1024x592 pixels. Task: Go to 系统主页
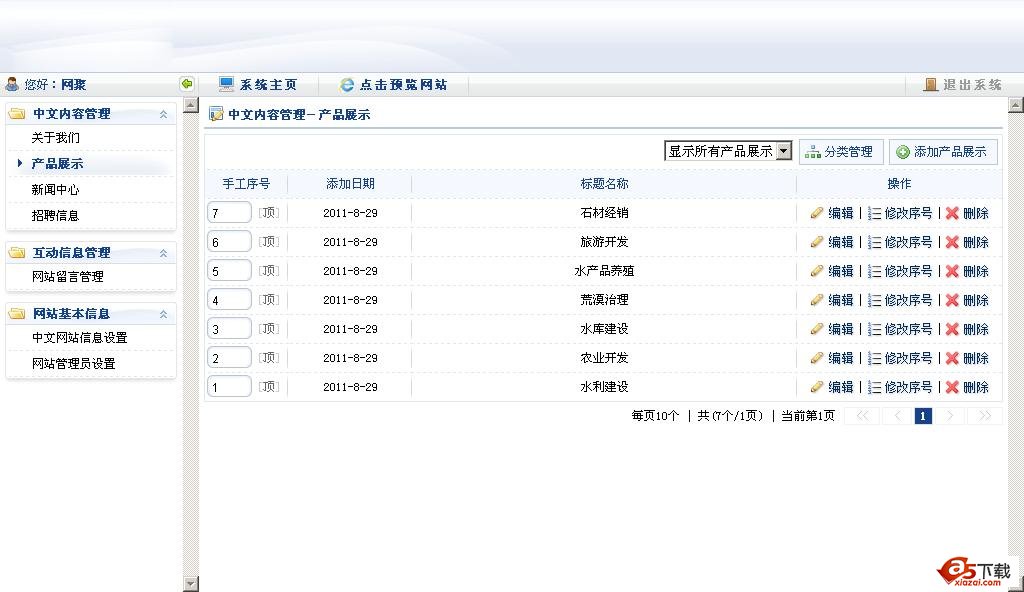(x=268, y=84)
